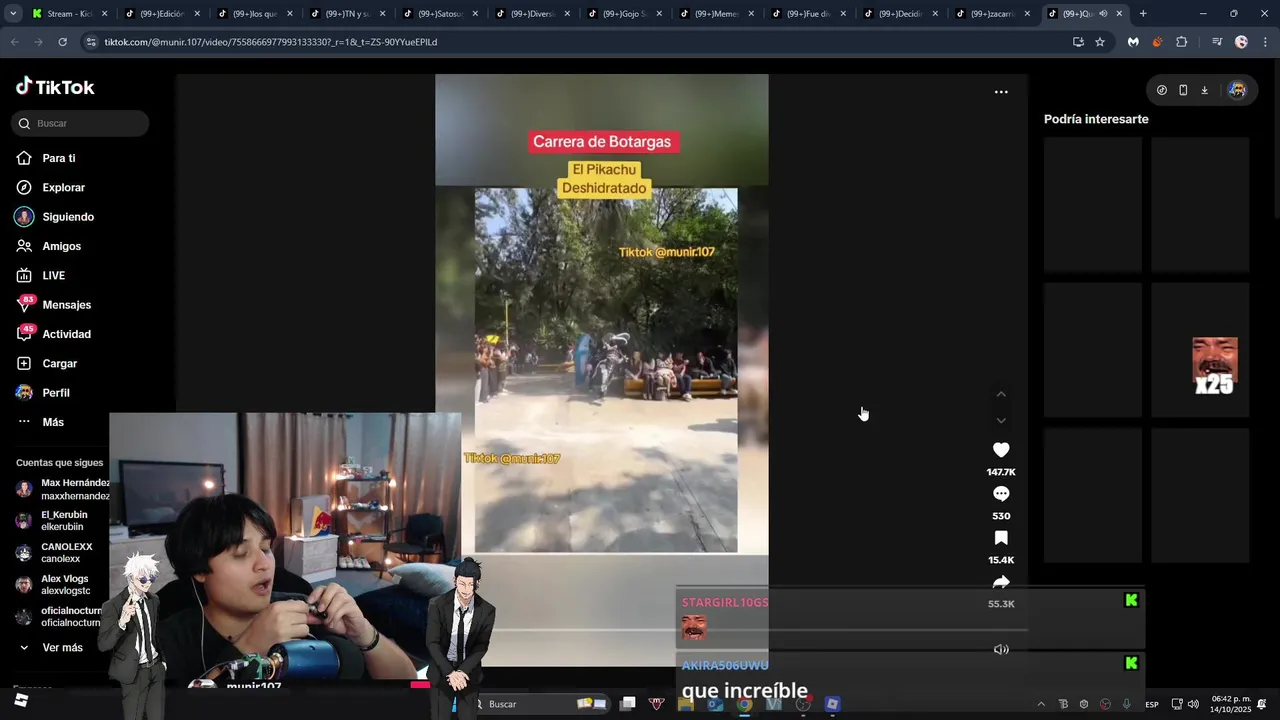
Task: Click the STARGIRL10GS chat message username
Action: coord(725,603)
